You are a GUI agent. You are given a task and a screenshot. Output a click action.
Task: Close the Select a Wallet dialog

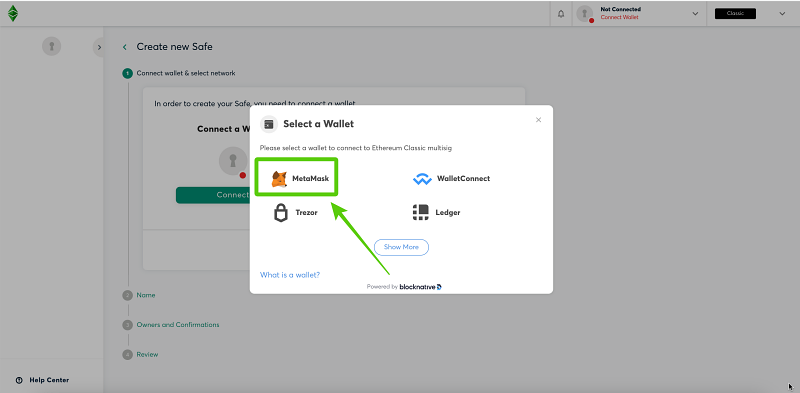click(x=538, y=120)
